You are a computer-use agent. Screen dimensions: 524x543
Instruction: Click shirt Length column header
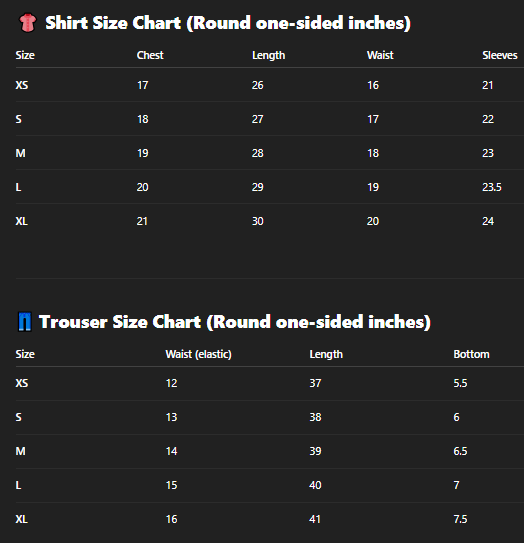pyautogui.click(x=268, y=55)
